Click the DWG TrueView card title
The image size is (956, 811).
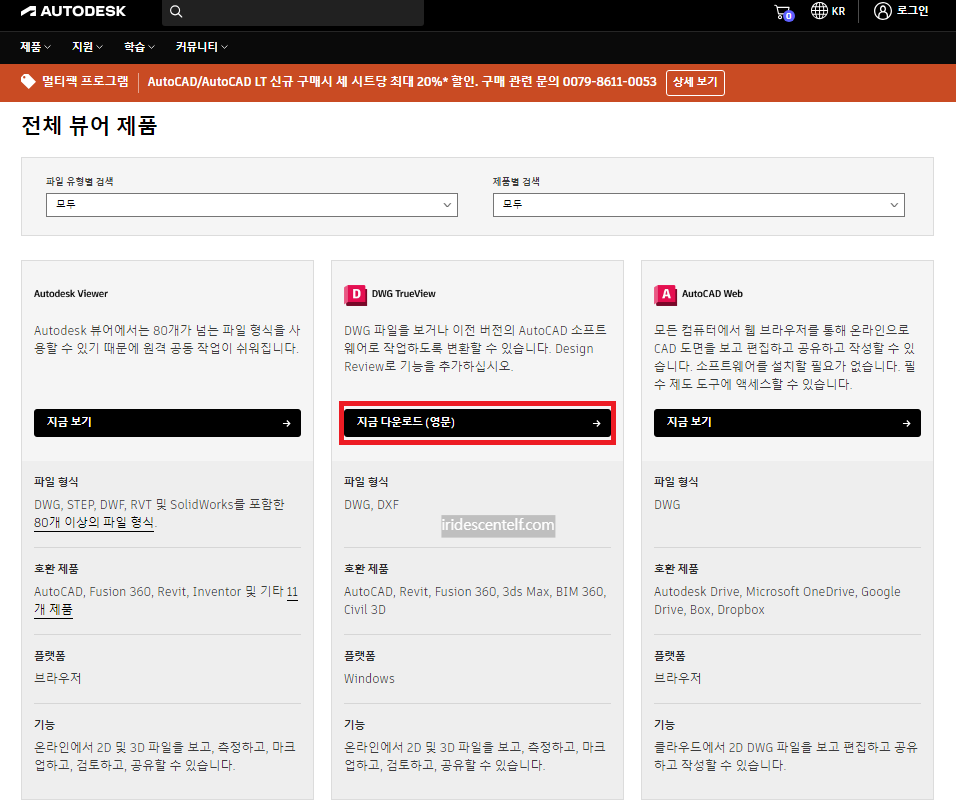pyautogui.click(x=404, y=294)
